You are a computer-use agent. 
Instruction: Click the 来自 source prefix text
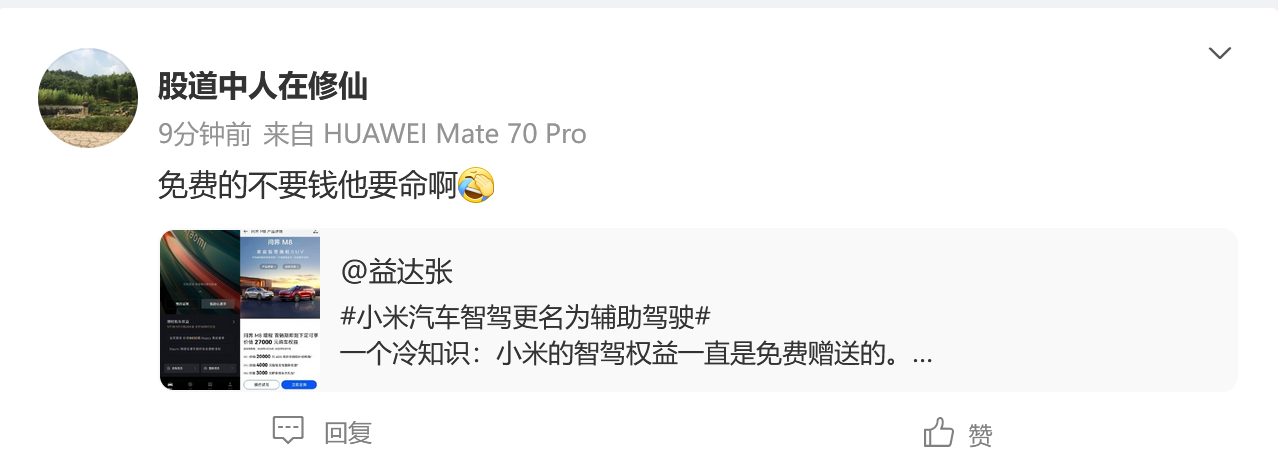click(x=289, y=134)
